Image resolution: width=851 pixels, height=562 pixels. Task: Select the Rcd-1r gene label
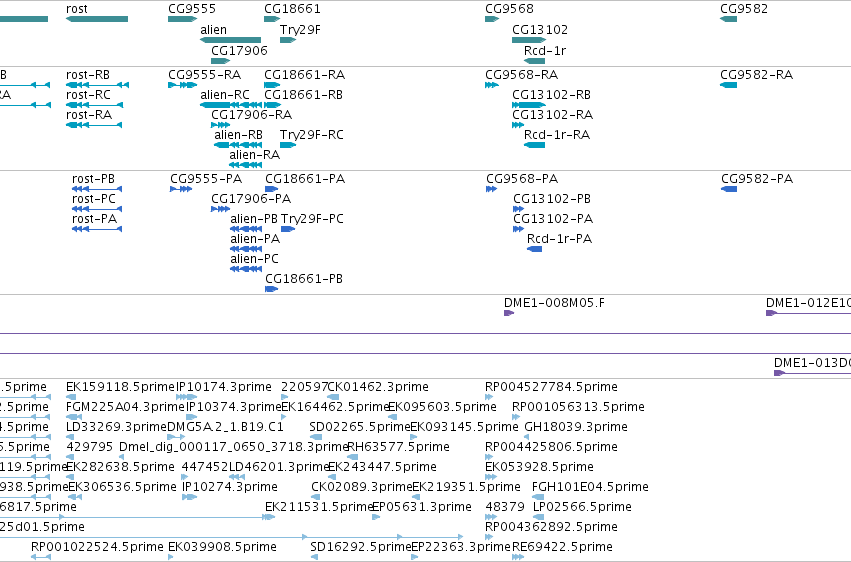tap(545, 50)
